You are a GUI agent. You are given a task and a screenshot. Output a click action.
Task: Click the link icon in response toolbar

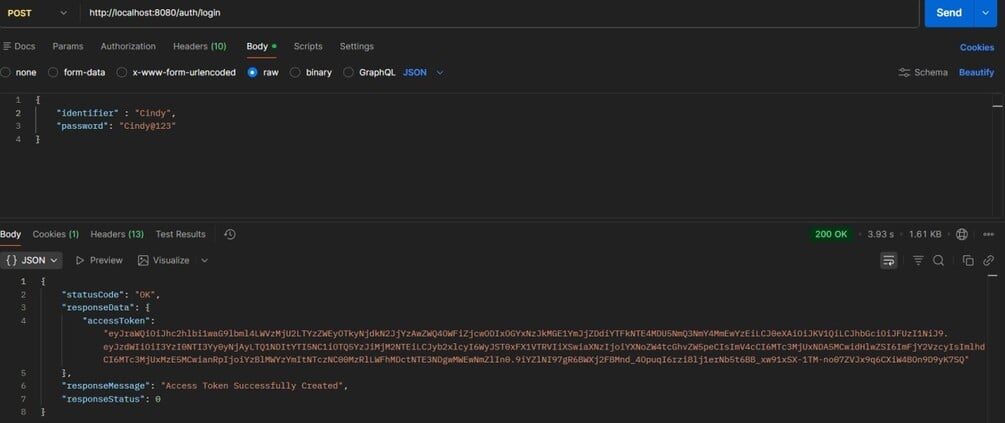(989, 260)
